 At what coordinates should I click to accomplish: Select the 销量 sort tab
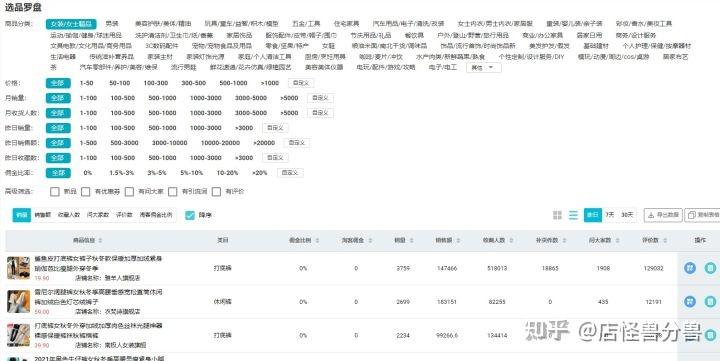22,215
